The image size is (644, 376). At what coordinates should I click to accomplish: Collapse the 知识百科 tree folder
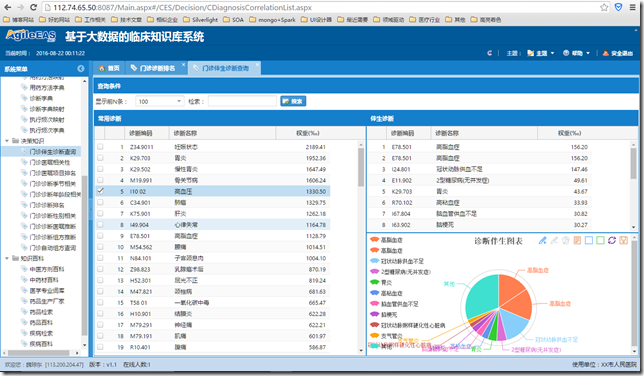(x=7, y=258)
